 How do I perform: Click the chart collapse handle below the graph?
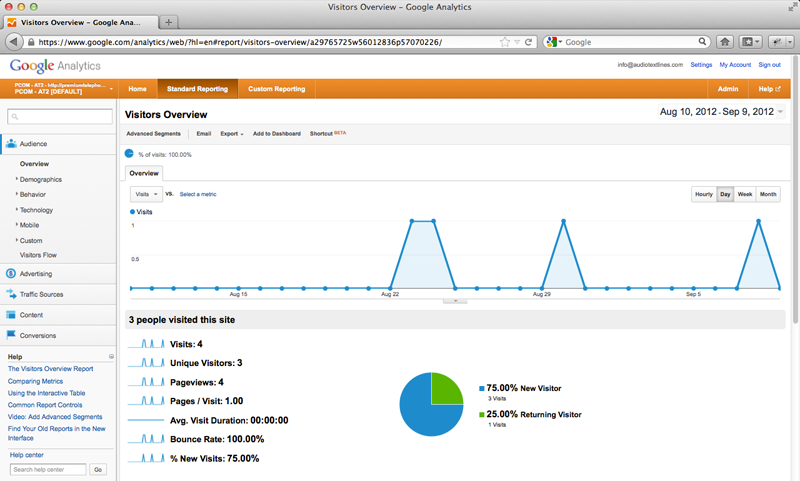(x=455, y=301)
